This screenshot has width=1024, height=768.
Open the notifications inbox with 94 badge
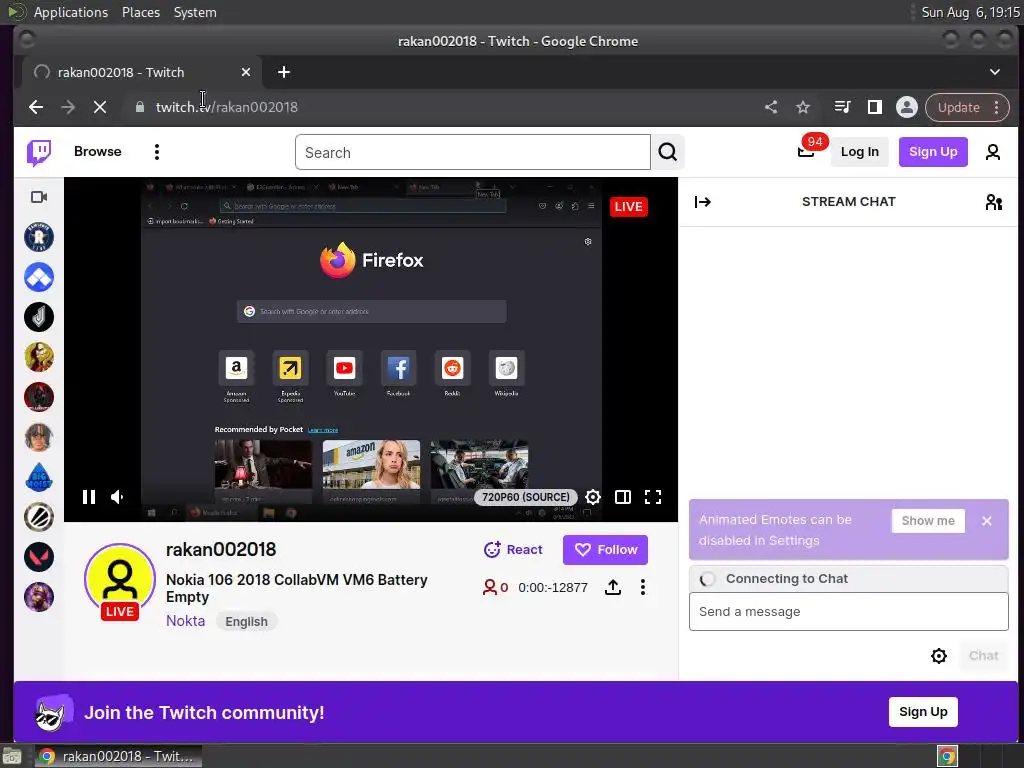807,152
